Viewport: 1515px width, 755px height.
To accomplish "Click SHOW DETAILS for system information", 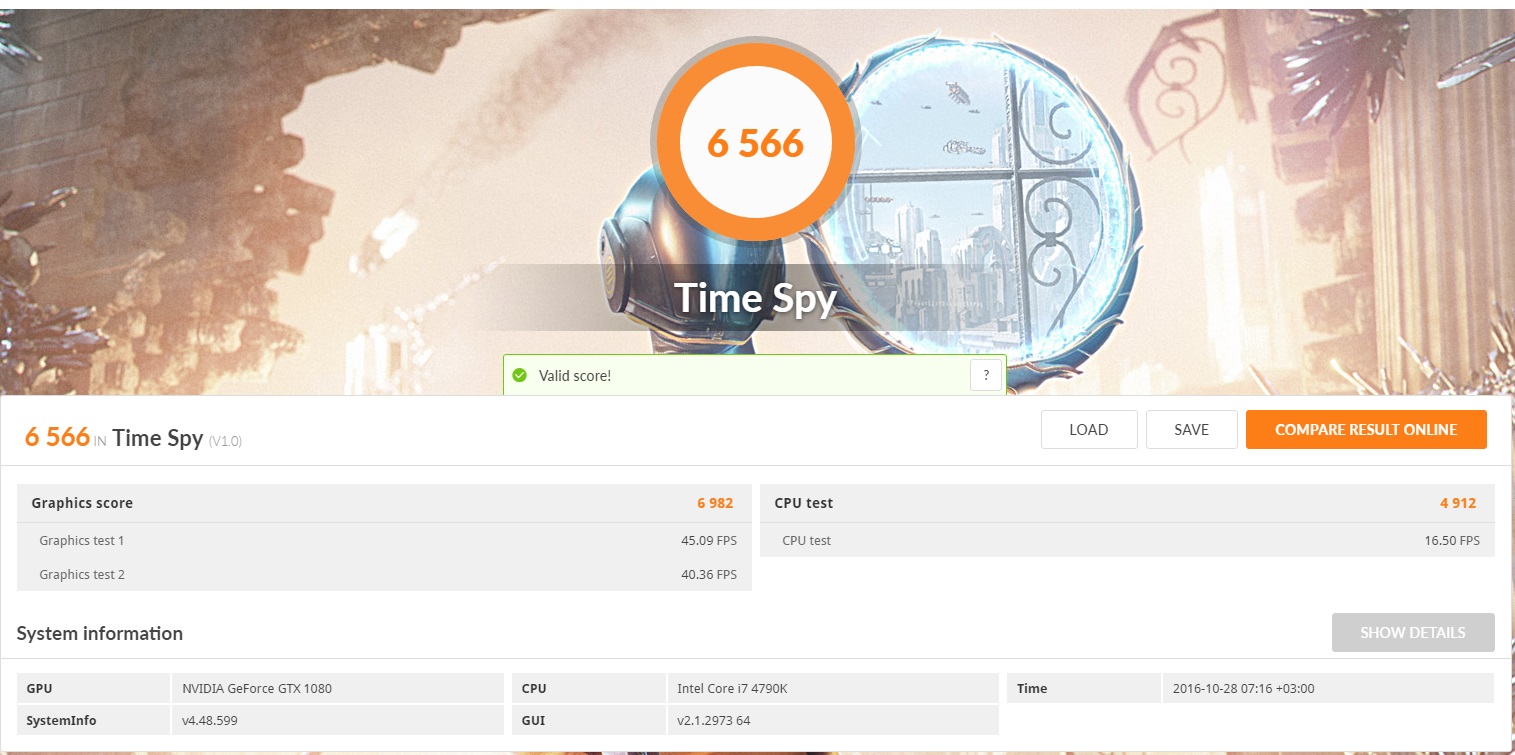I will coord(1413,633).
